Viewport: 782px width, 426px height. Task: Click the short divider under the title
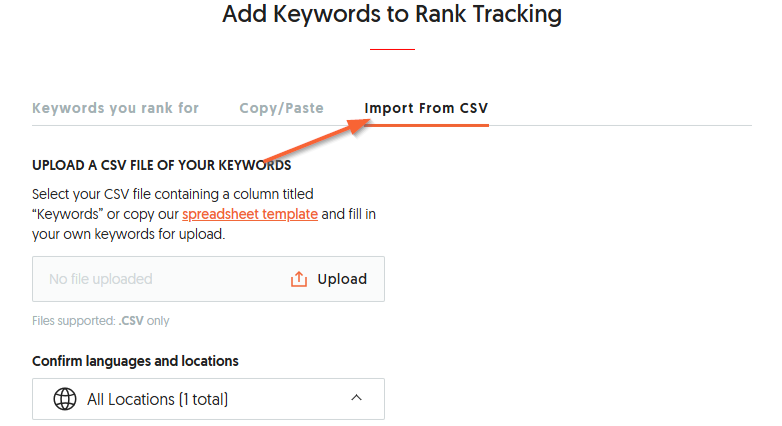[391, 49]
